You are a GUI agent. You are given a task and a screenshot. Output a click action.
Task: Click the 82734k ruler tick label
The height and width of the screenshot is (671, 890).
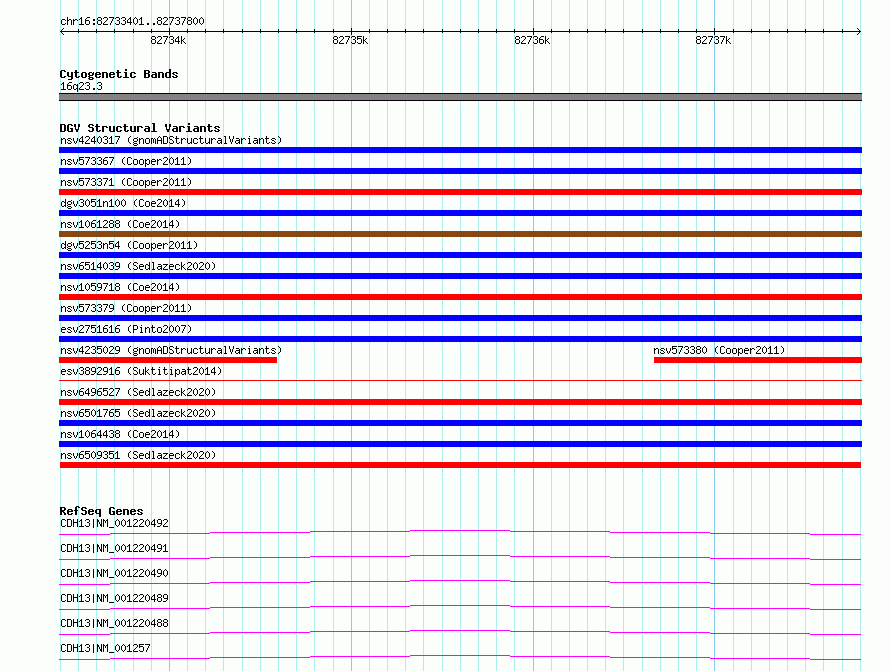(x=168, y=40)
